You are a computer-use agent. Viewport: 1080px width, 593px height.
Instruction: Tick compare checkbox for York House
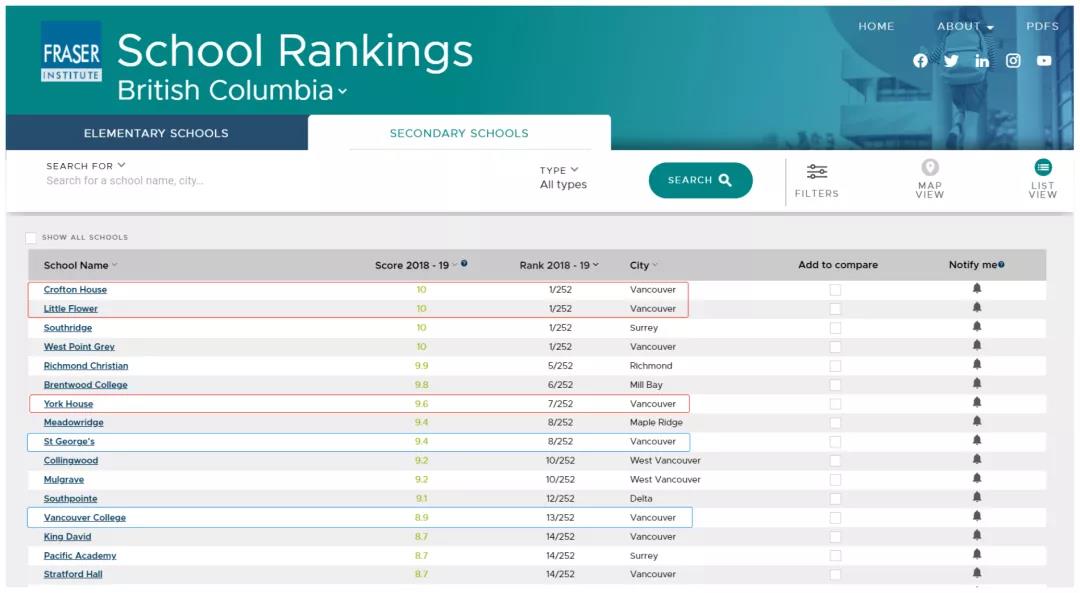[x=835, y=404]
